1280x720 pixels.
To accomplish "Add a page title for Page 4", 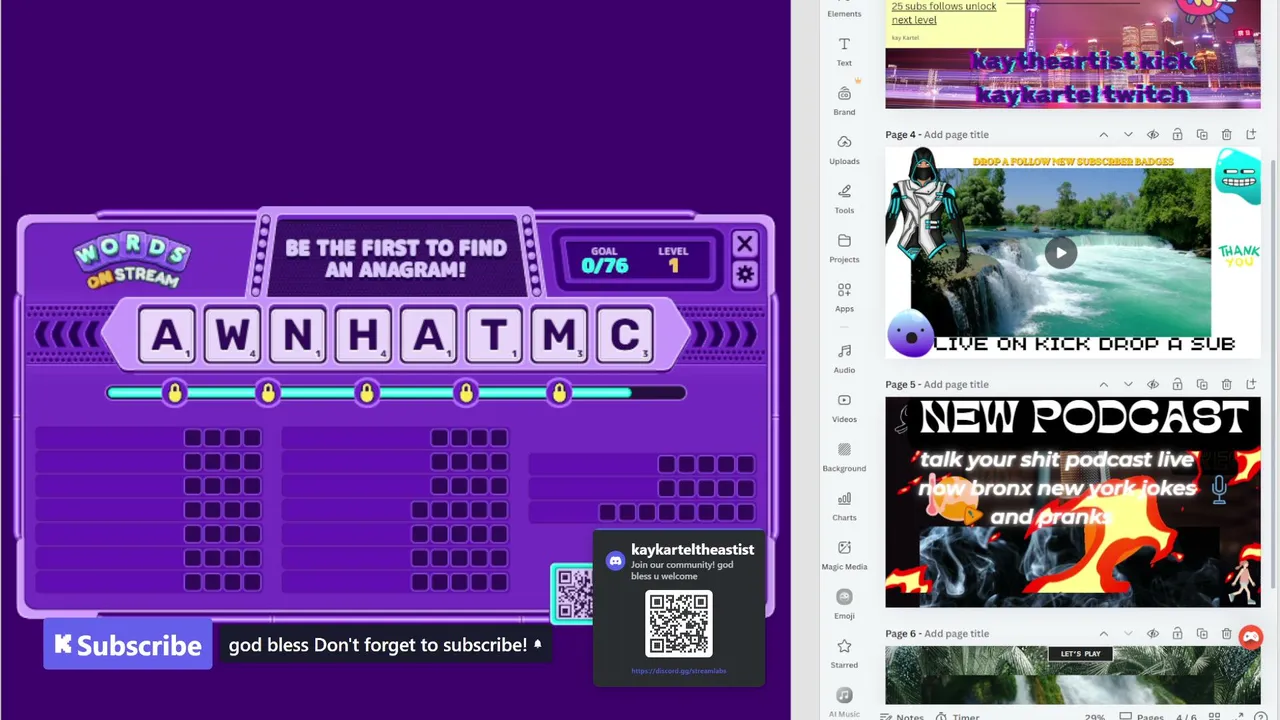I will (x=956, y=135).
